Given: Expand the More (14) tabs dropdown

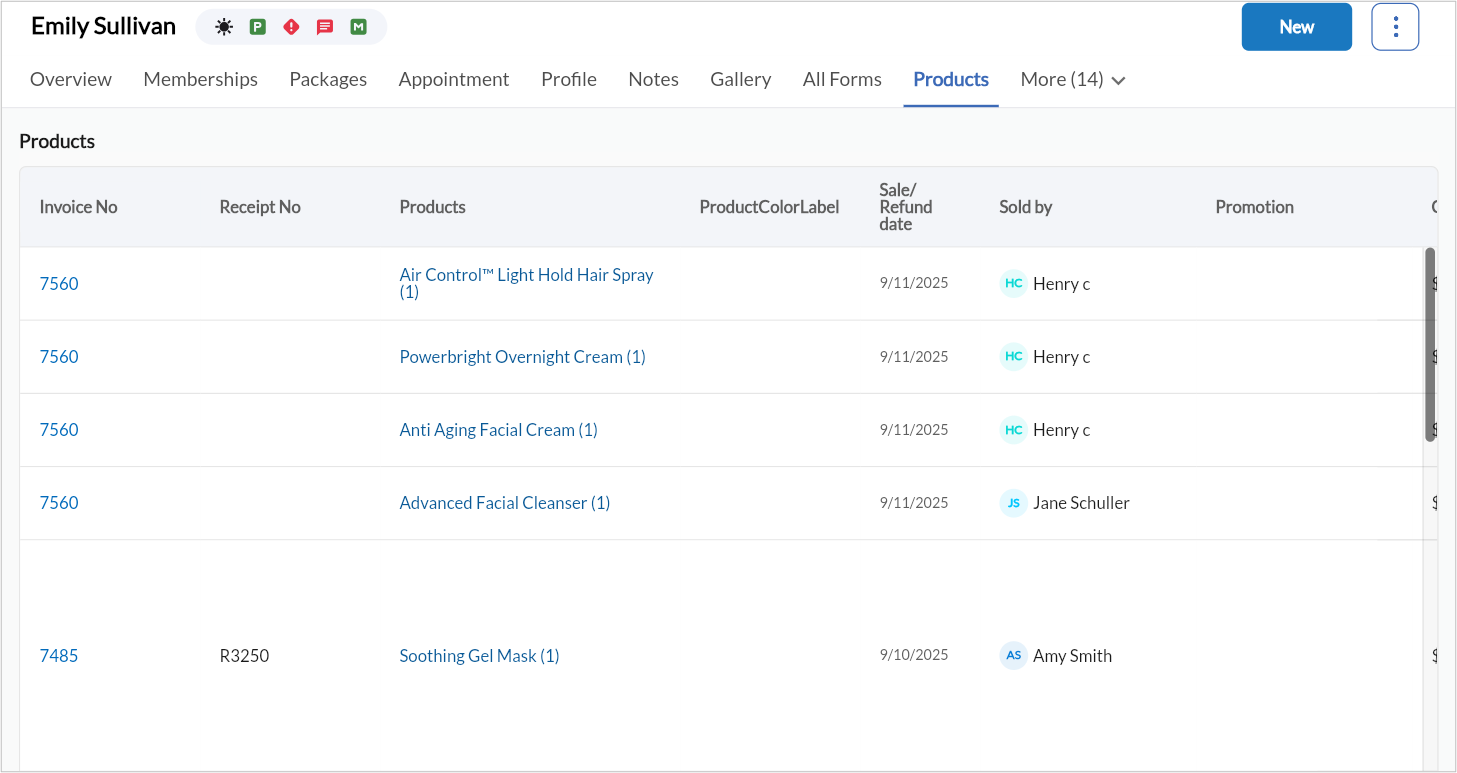Looking at the screenshot, I should point(1073,79).
